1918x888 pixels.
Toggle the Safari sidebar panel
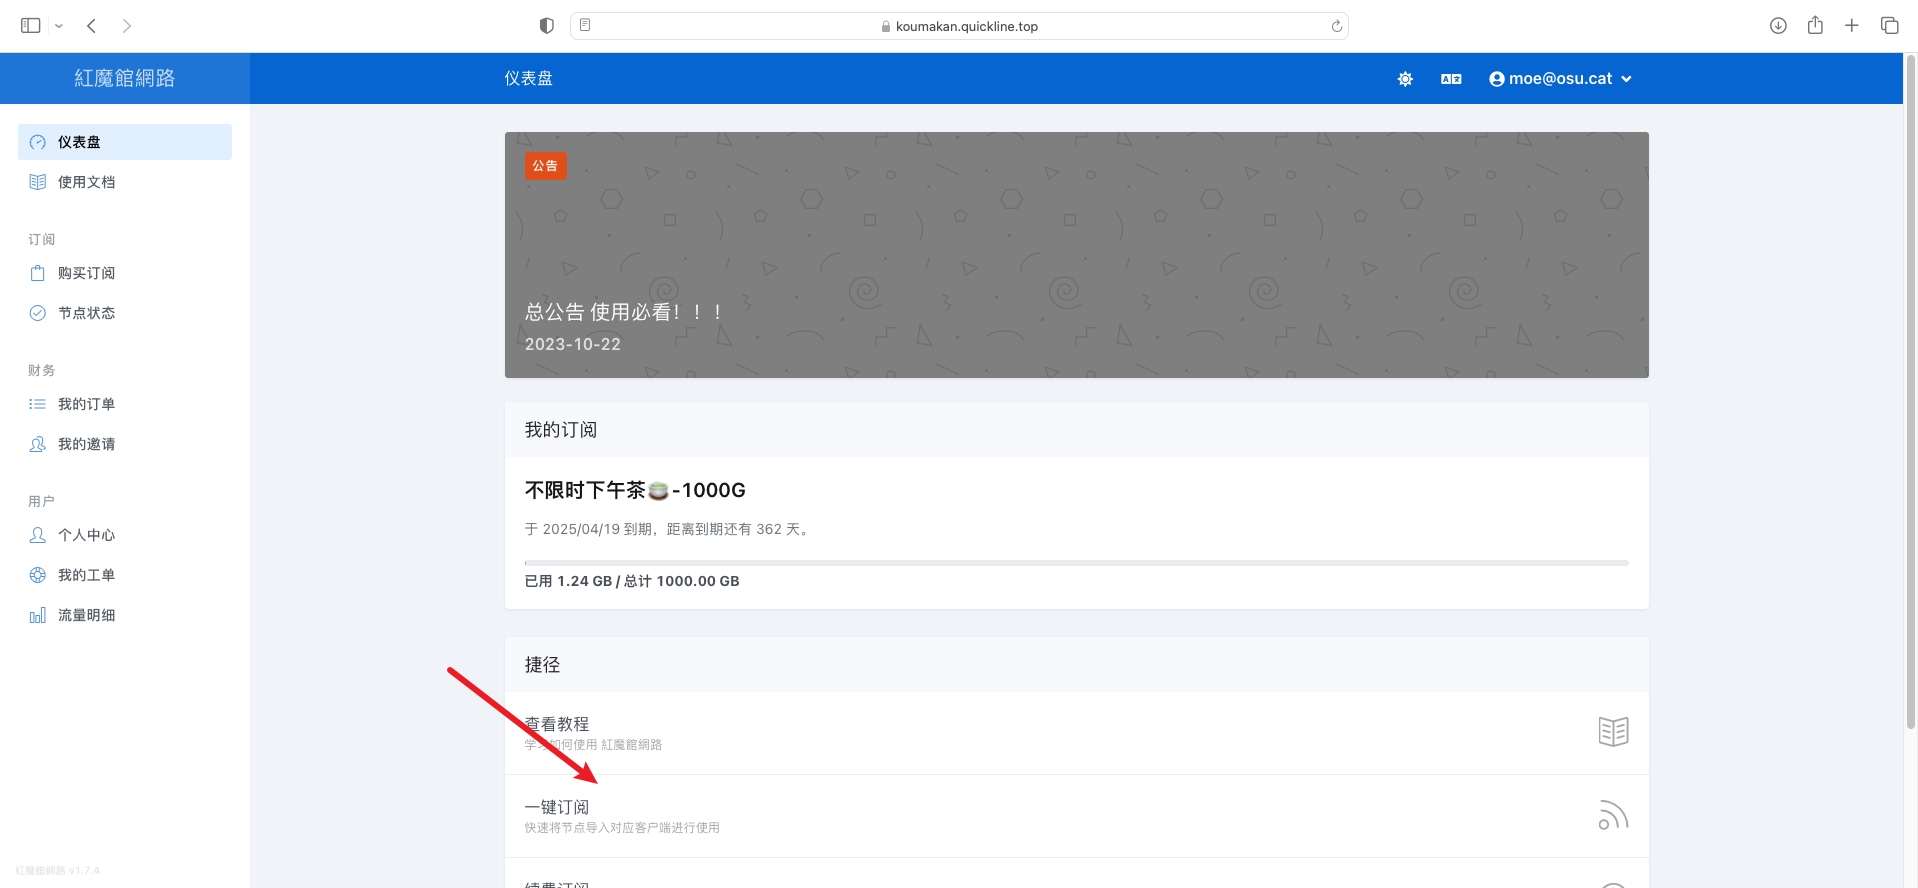31,26
